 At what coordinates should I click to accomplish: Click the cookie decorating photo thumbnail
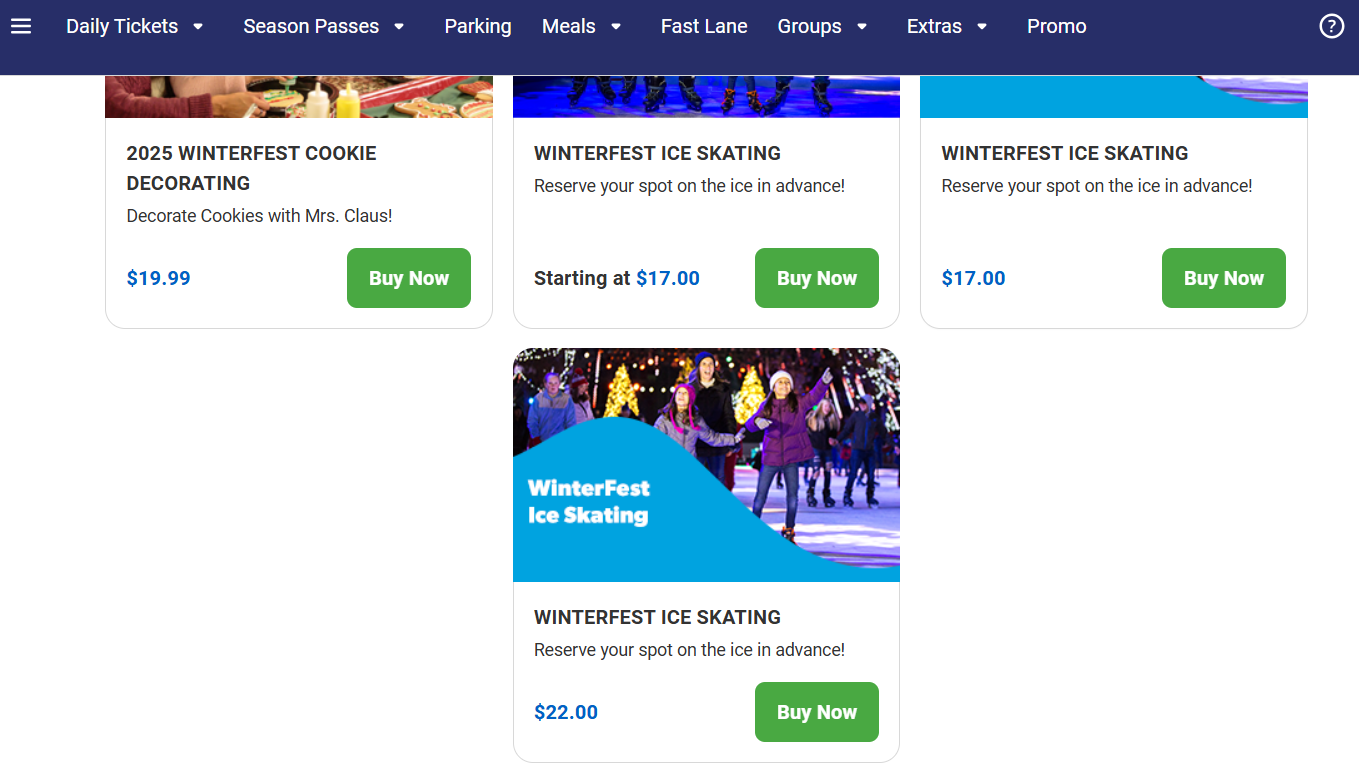tap(299, 97)
